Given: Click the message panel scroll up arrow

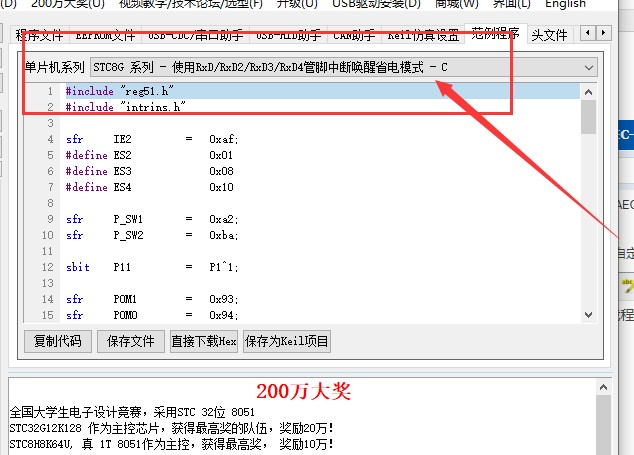Looking at the screenshot, I should 603,387.
